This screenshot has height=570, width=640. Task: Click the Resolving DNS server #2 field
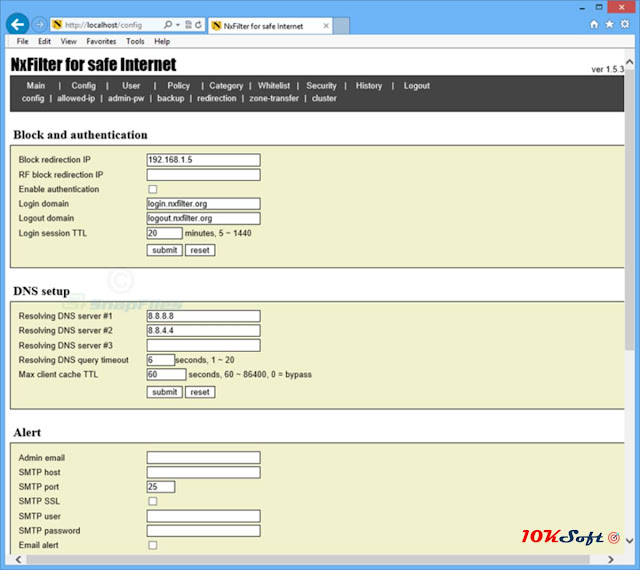click(x=203, y=330)
